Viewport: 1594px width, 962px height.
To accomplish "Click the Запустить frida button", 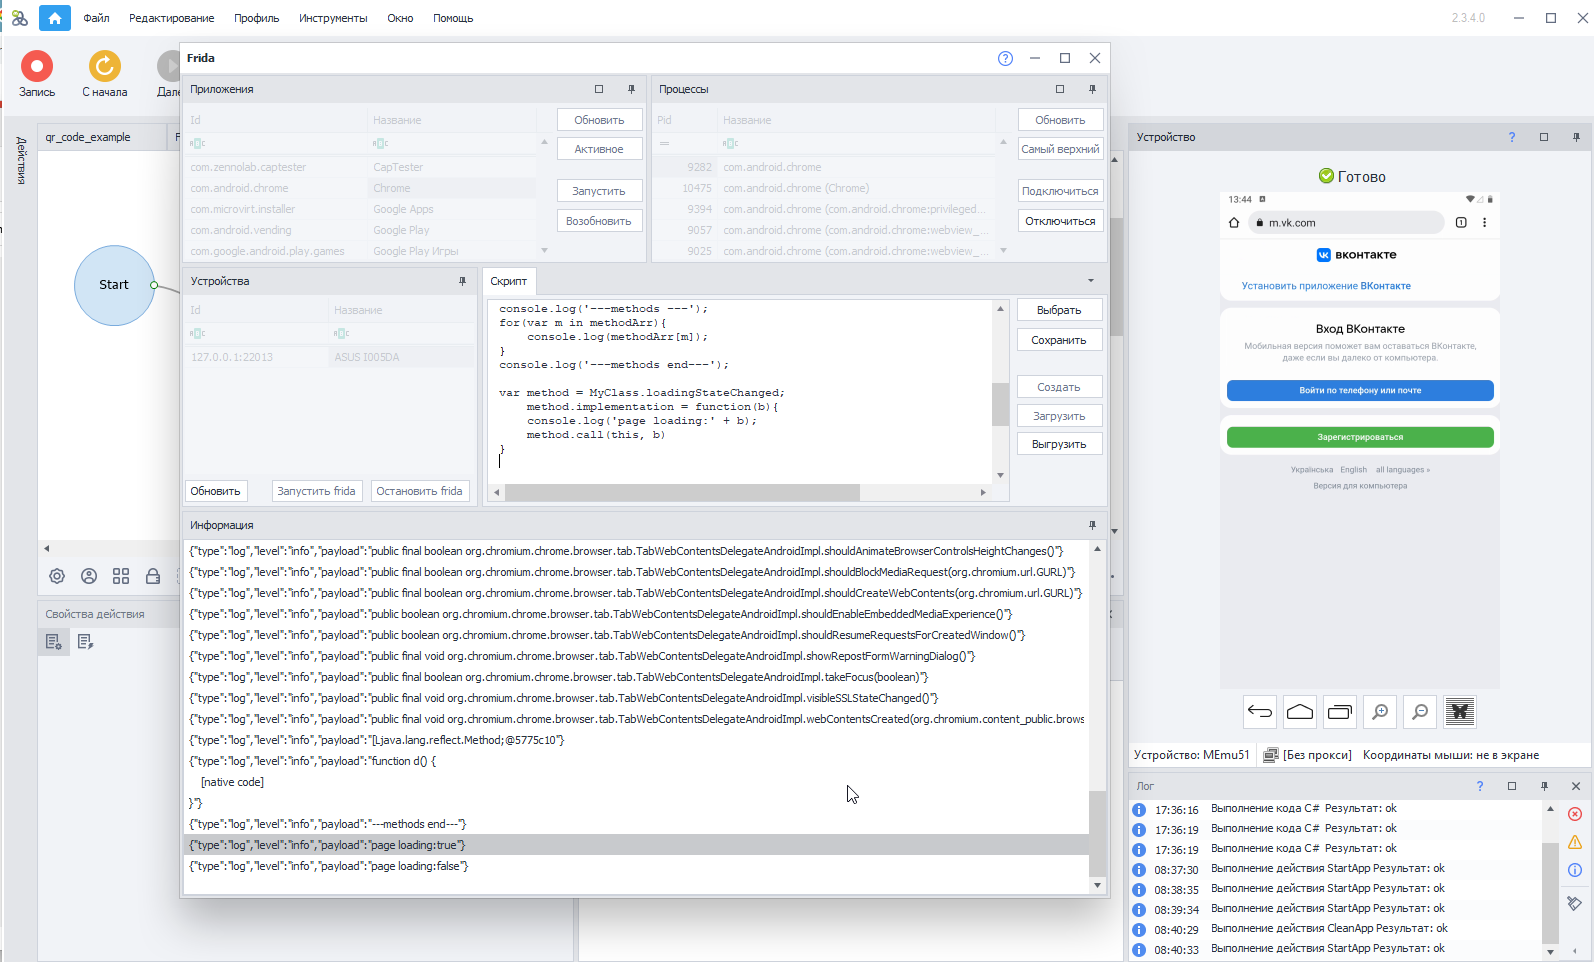I will pyautogui.click(x=316, y=491).
